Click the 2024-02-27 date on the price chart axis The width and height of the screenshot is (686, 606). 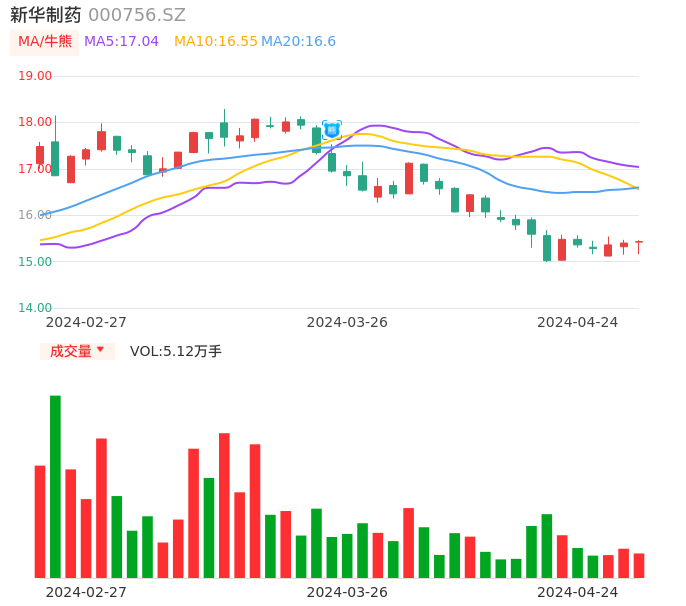tap(86, 322)
